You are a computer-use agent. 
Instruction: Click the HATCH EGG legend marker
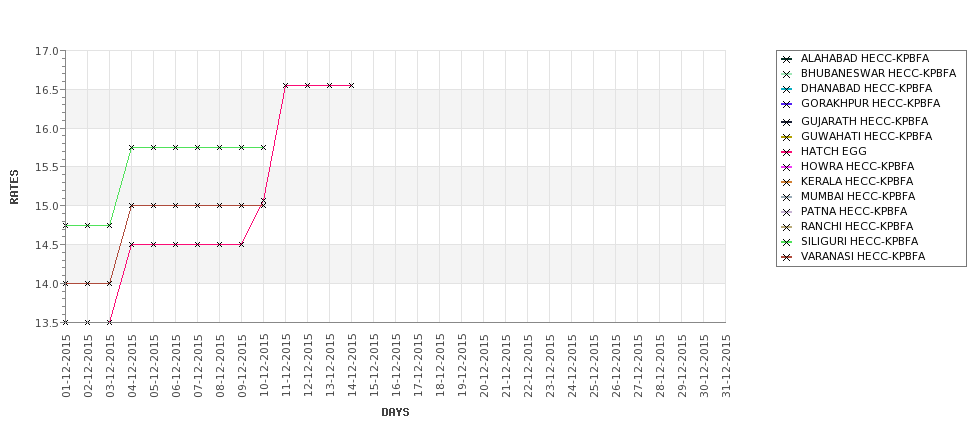787,152
